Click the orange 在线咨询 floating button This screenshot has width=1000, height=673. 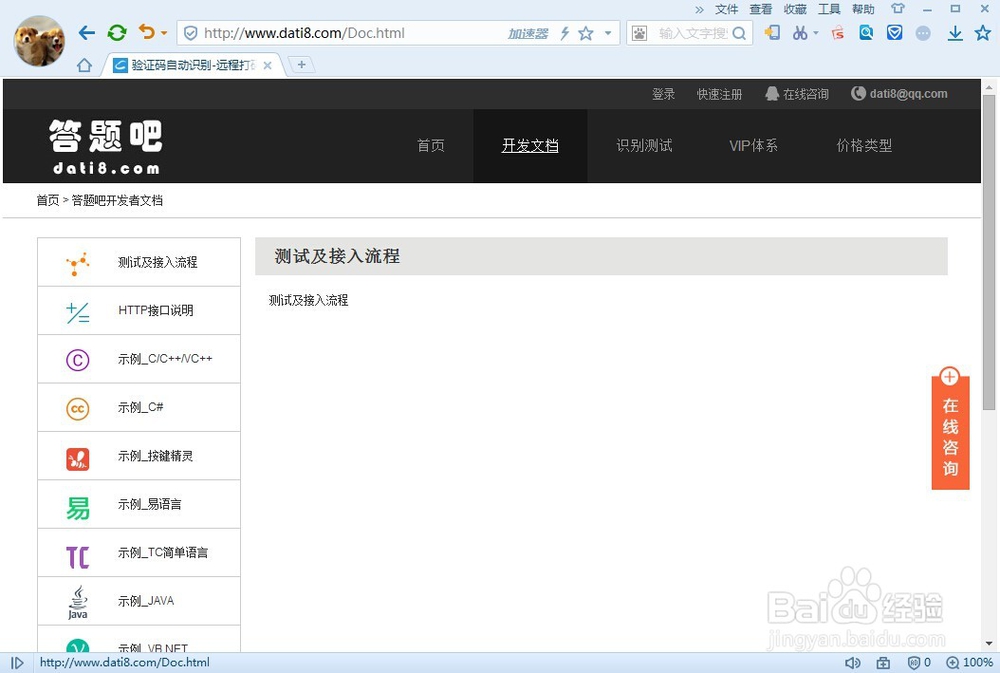click(x=950, y=429)
